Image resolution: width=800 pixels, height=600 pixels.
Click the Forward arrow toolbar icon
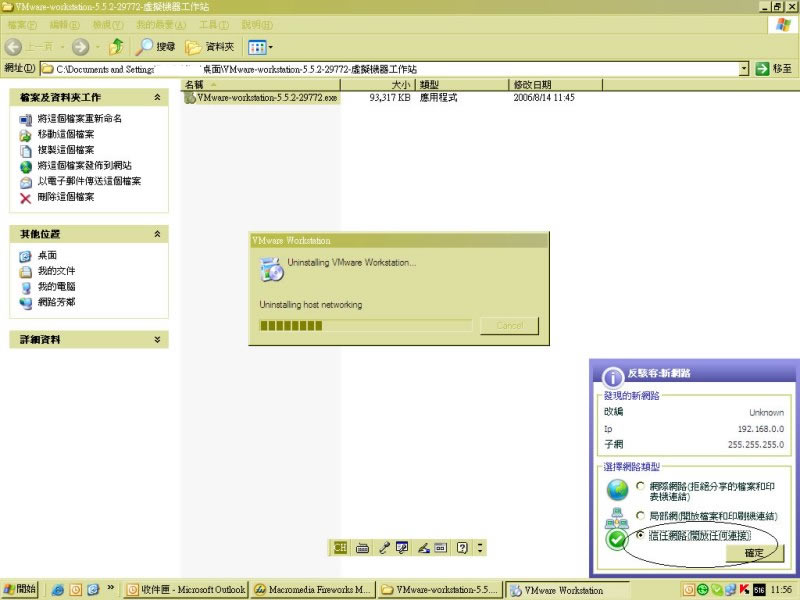[x=80, y=47]
